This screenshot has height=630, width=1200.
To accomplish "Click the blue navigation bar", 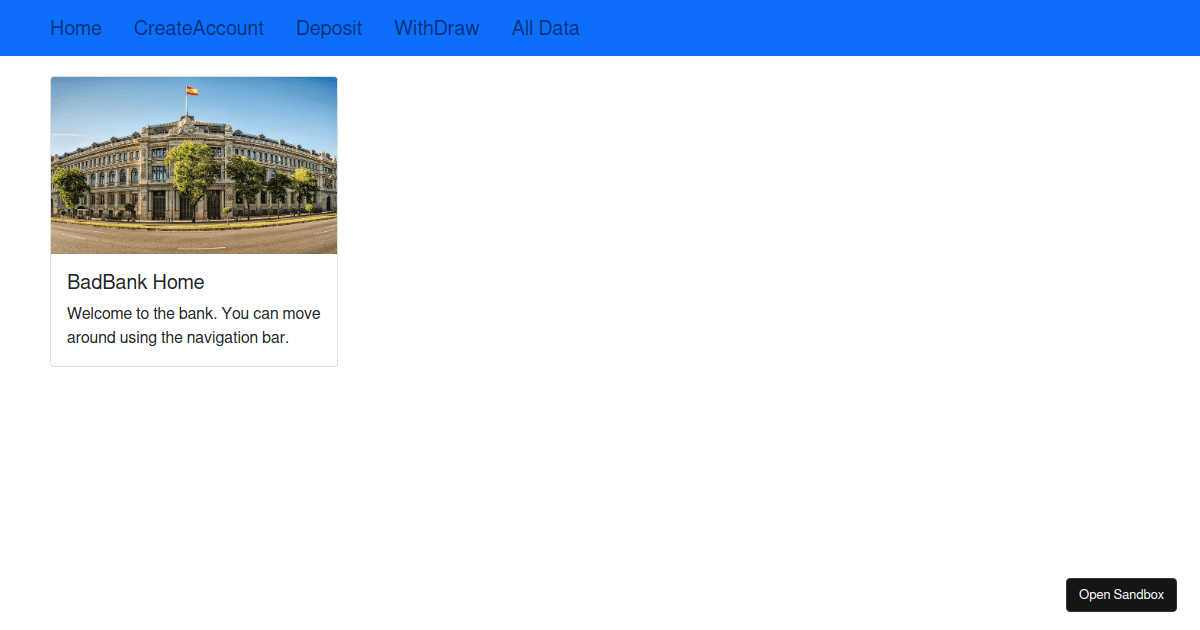I will click(800, 28).
